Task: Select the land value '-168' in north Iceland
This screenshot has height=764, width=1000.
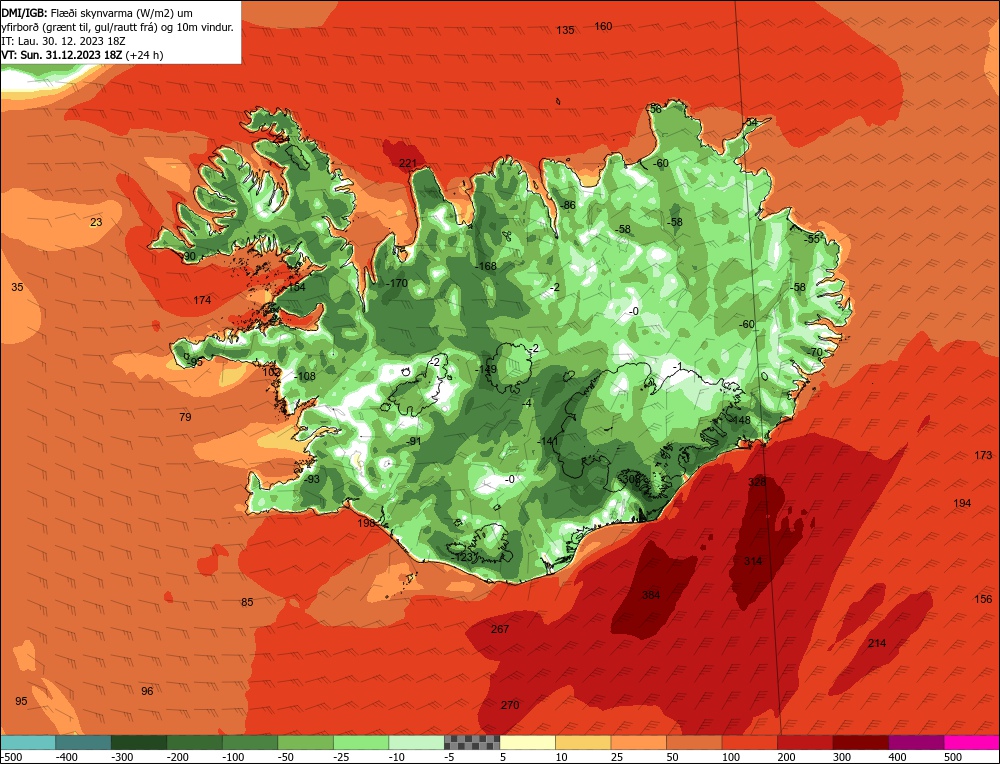Action: click(486, 267)
